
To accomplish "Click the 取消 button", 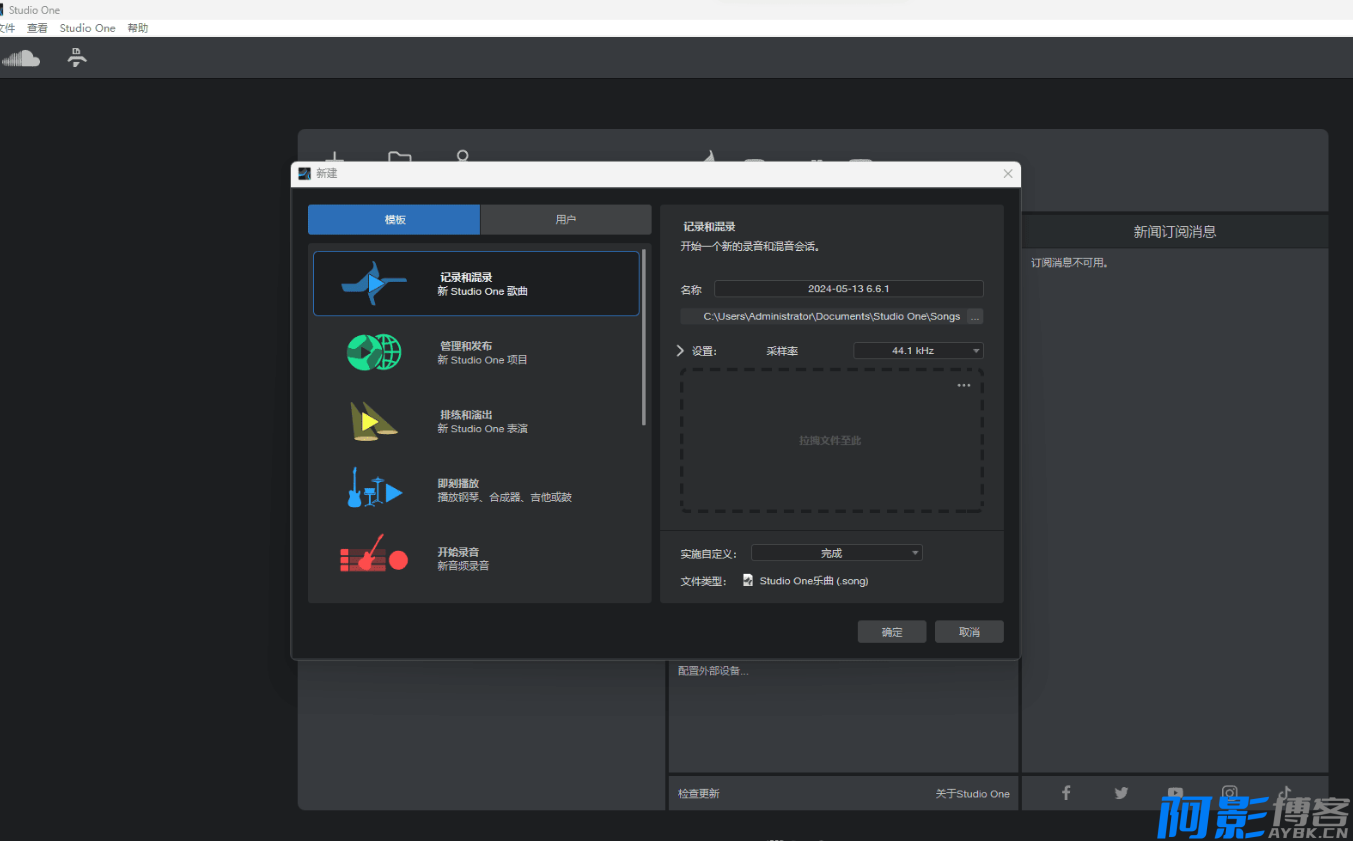I will (x=969, y=632).
